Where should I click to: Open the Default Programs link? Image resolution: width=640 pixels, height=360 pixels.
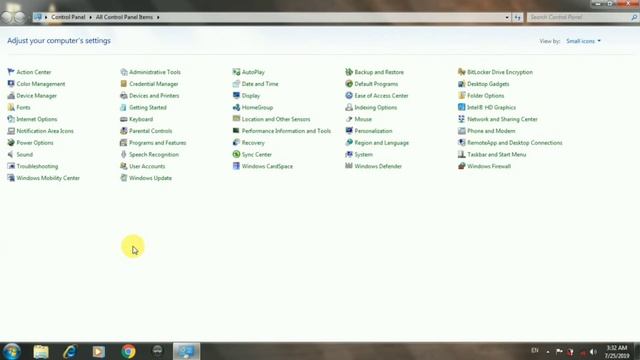pos(376,84)
